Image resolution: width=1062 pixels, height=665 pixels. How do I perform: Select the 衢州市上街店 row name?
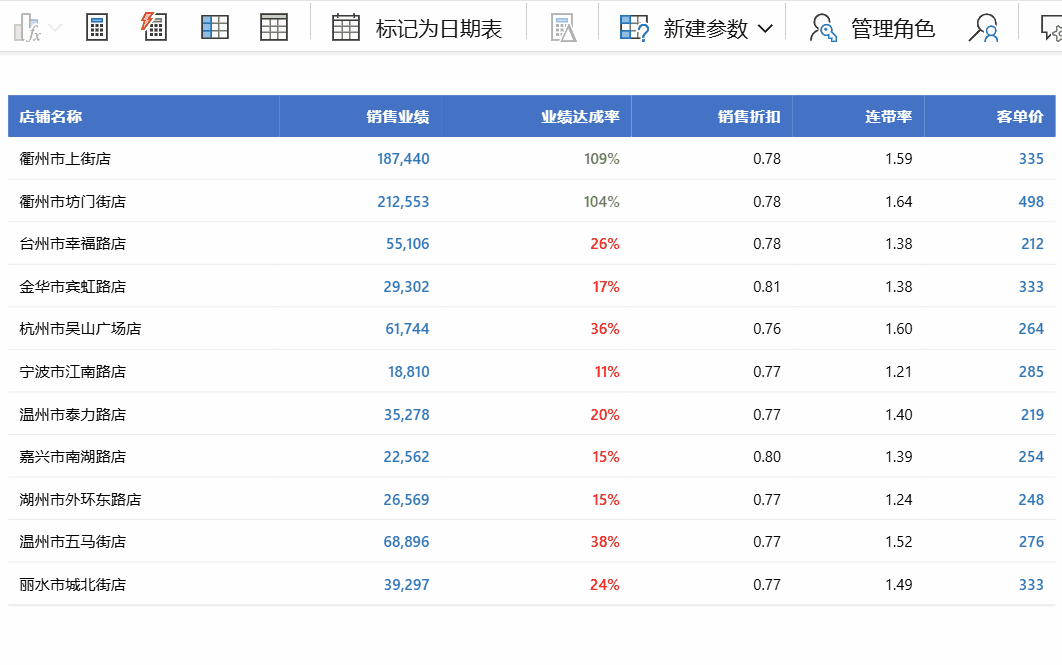pyautogui.click(x=65, y=158)
